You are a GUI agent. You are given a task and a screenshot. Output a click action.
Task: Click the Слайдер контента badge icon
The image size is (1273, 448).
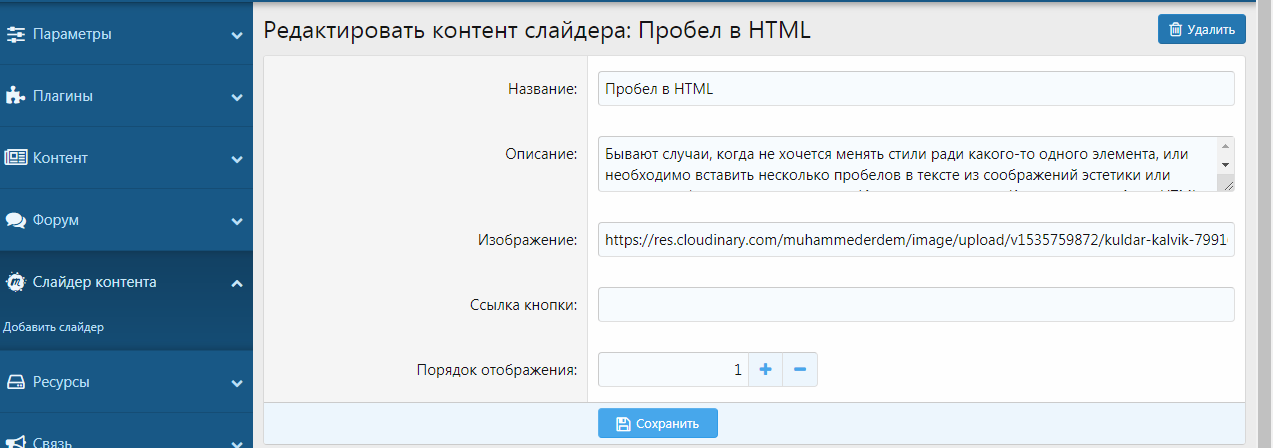tap(16, 282)
